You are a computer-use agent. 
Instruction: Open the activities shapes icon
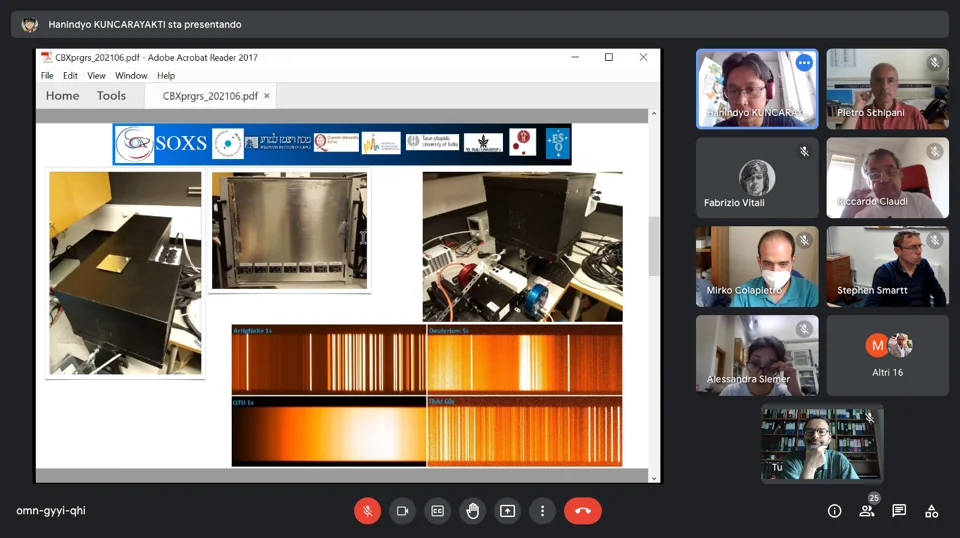tap(931, 511)
